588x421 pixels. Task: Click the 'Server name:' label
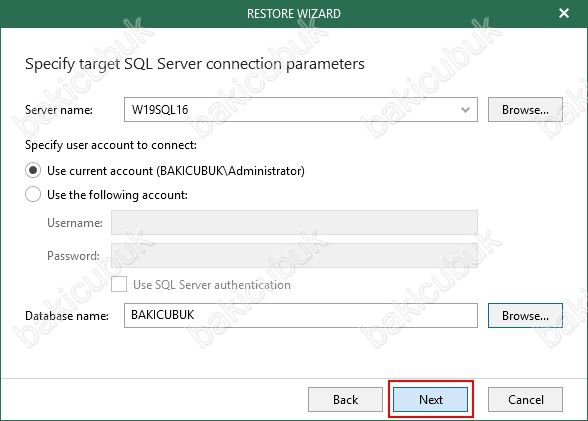click(x=59, y=110)
